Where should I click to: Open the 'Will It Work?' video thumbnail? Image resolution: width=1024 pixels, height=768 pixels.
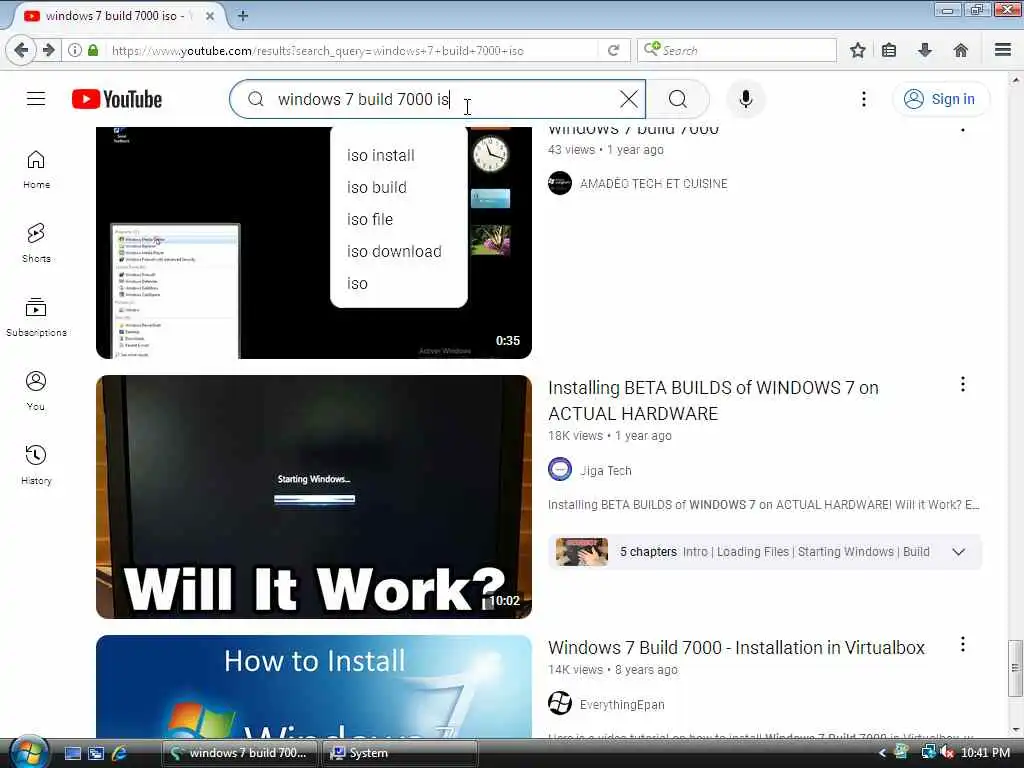point(313,496)
